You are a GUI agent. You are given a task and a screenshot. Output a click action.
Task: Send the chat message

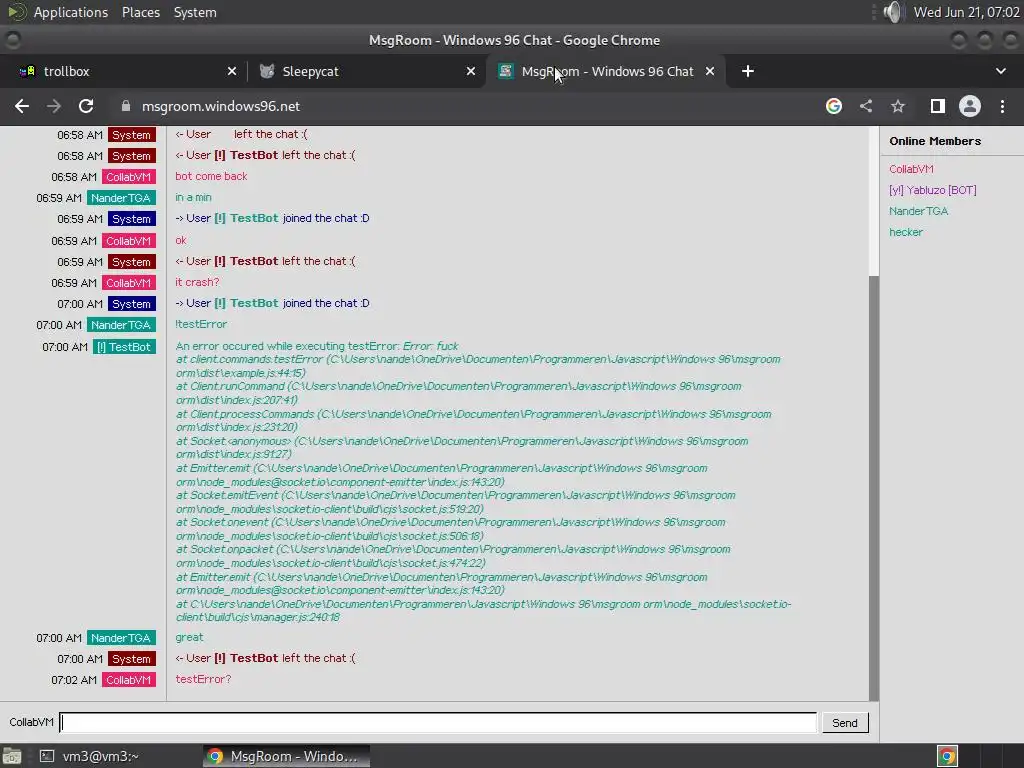[x=844, y=723]
